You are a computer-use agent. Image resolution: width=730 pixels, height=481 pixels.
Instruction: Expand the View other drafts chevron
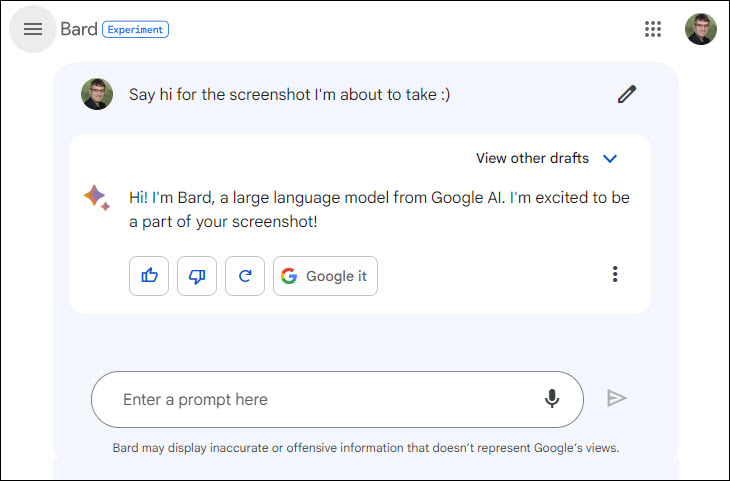point(610,159)
